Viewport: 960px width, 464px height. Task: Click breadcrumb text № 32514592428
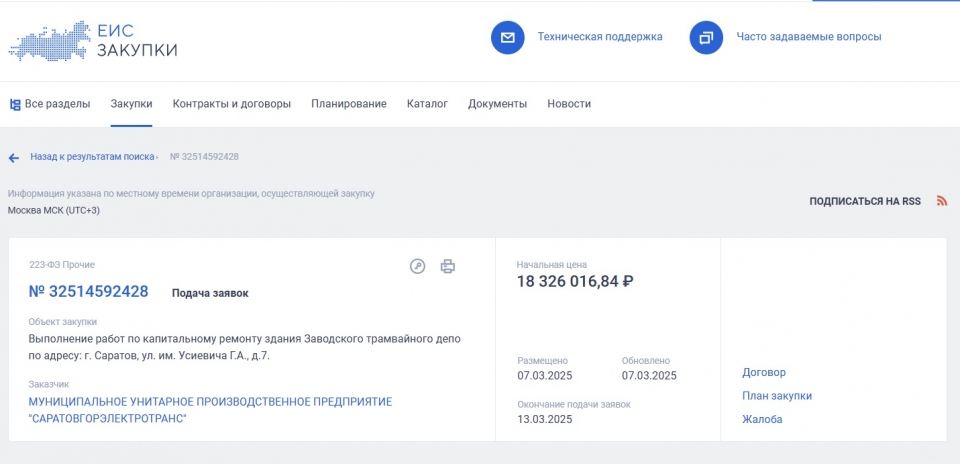pyautogui.click(x=204, y=157)
